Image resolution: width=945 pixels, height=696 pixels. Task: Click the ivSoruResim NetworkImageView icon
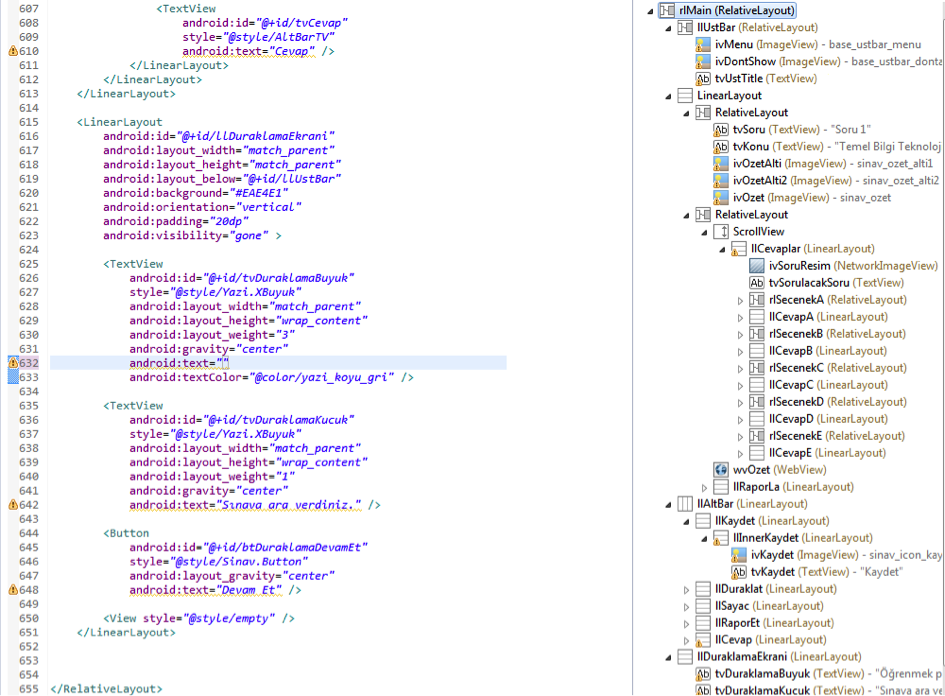point(757,266)
